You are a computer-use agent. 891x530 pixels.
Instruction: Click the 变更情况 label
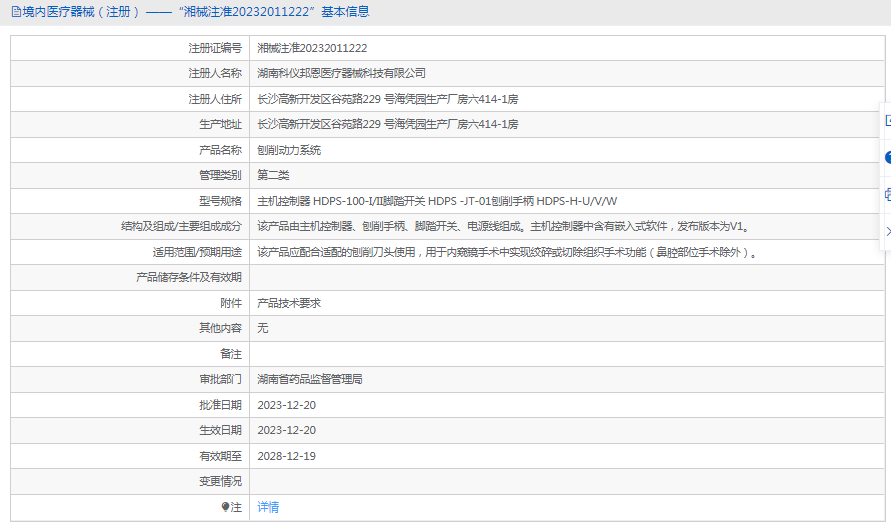coord(220,481)
